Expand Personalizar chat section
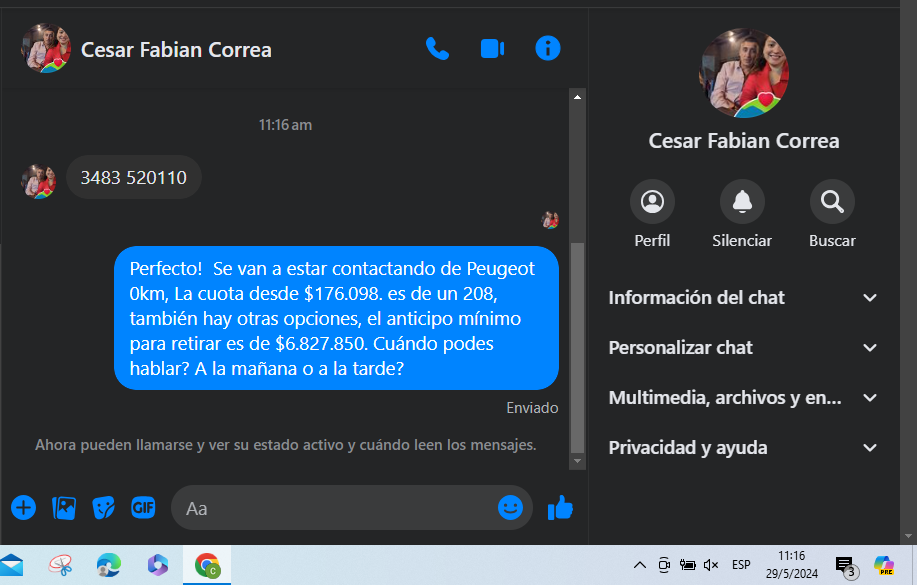 click(743, 347)
